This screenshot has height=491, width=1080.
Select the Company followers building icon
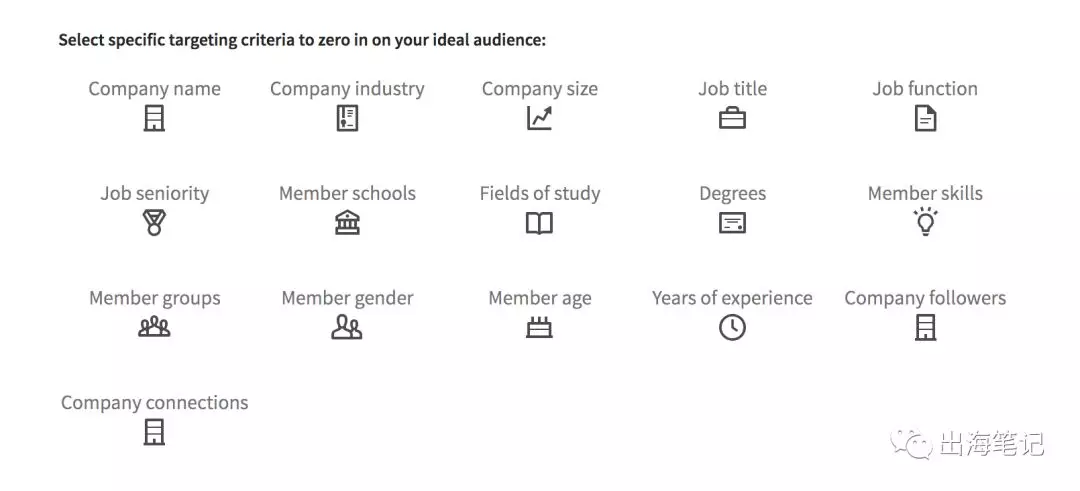(x=926, y=328)
